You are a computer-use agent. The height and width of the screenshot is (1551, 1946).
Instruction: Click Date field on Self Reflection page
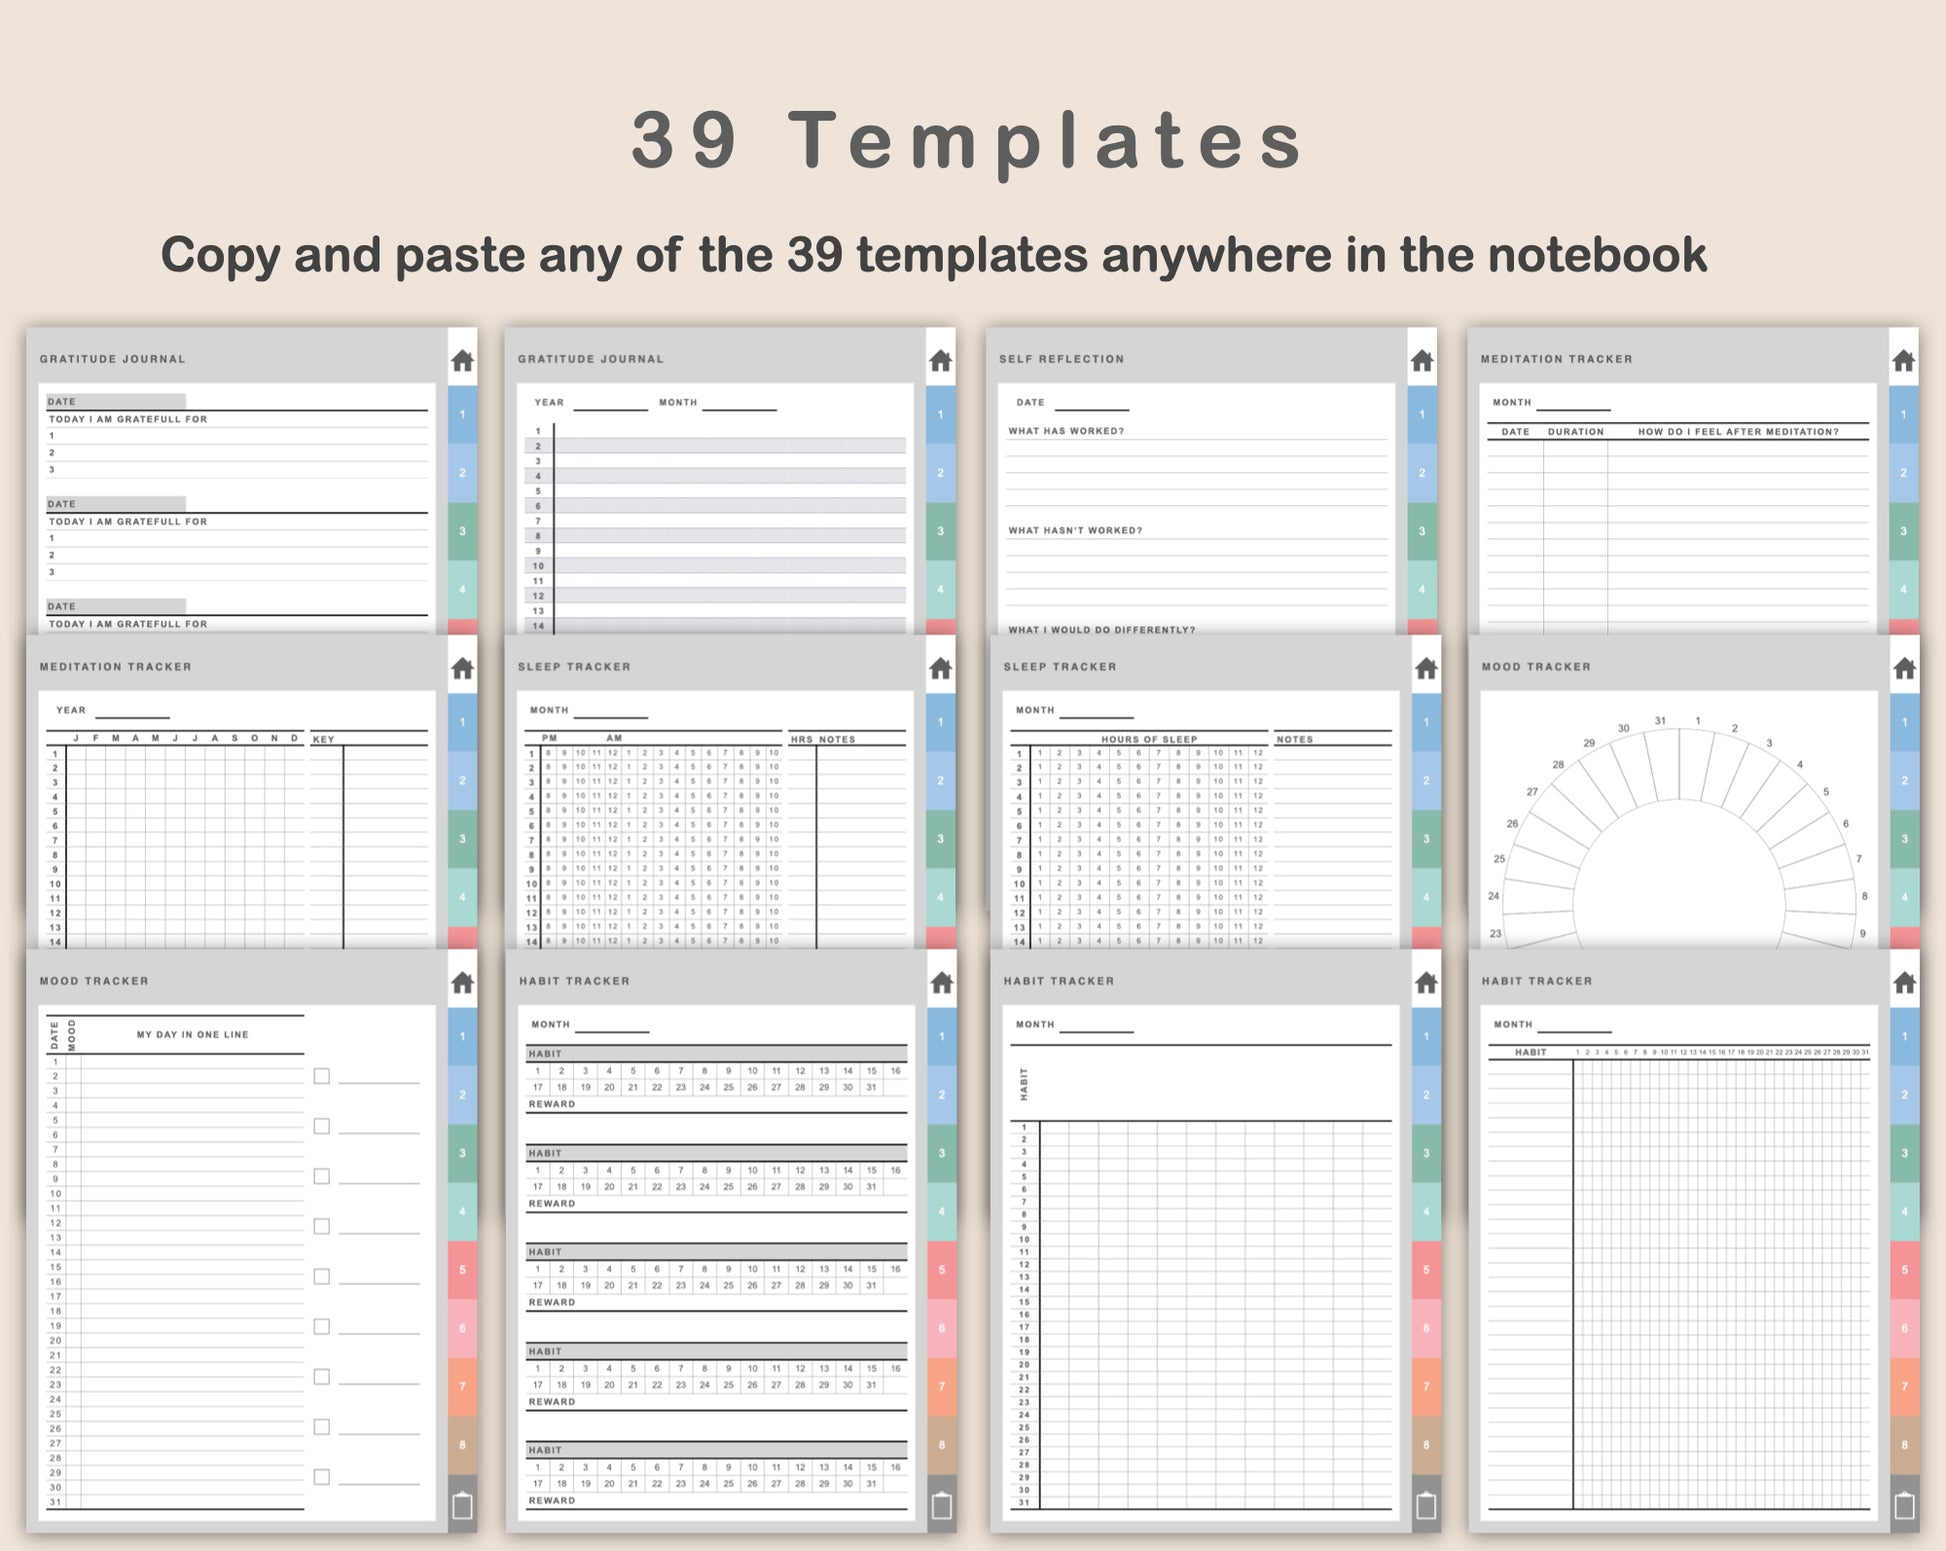(1091, 403)
